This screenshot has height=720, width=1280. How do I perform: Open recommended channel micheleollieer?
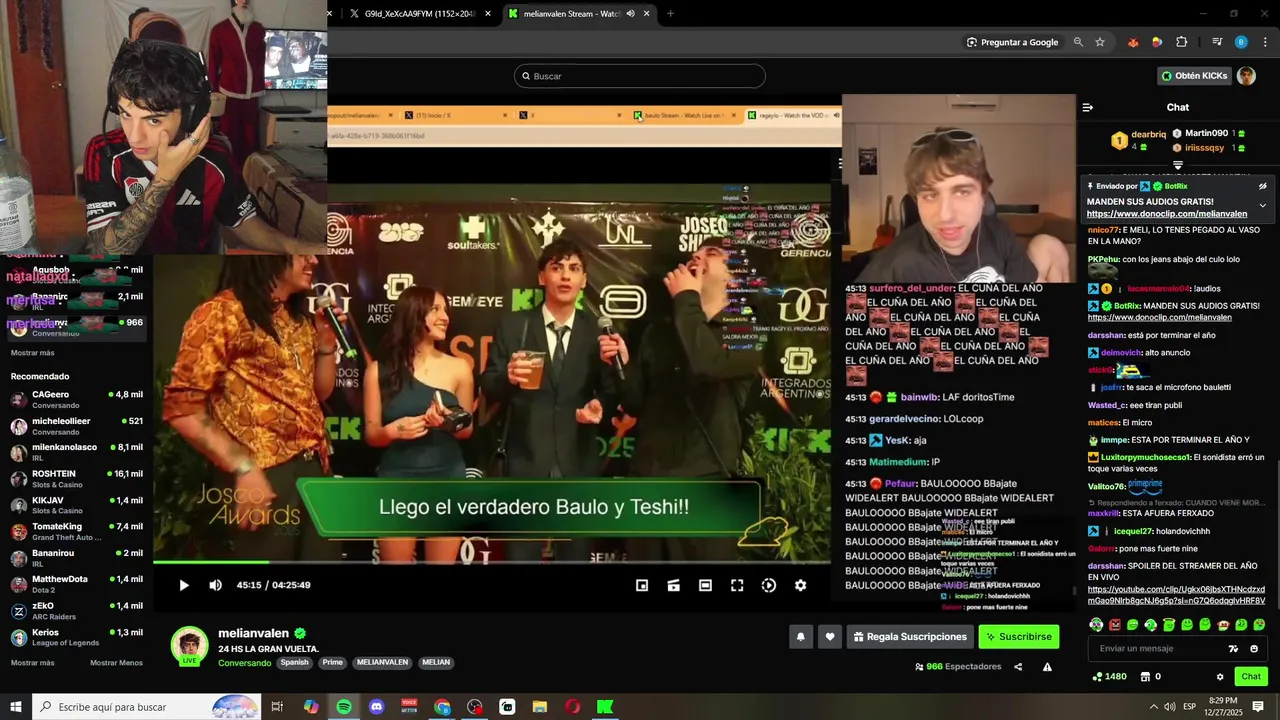[x=76, y=426]
